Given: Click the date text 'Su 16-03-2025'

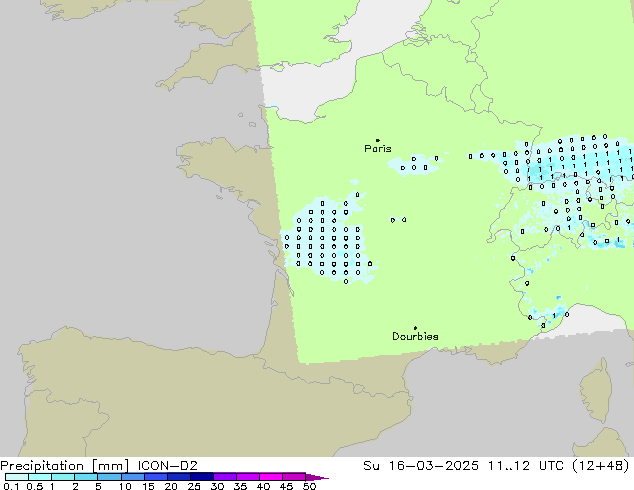Looking at the screenshot, I should pyautogui.click(x=421, y=466).
